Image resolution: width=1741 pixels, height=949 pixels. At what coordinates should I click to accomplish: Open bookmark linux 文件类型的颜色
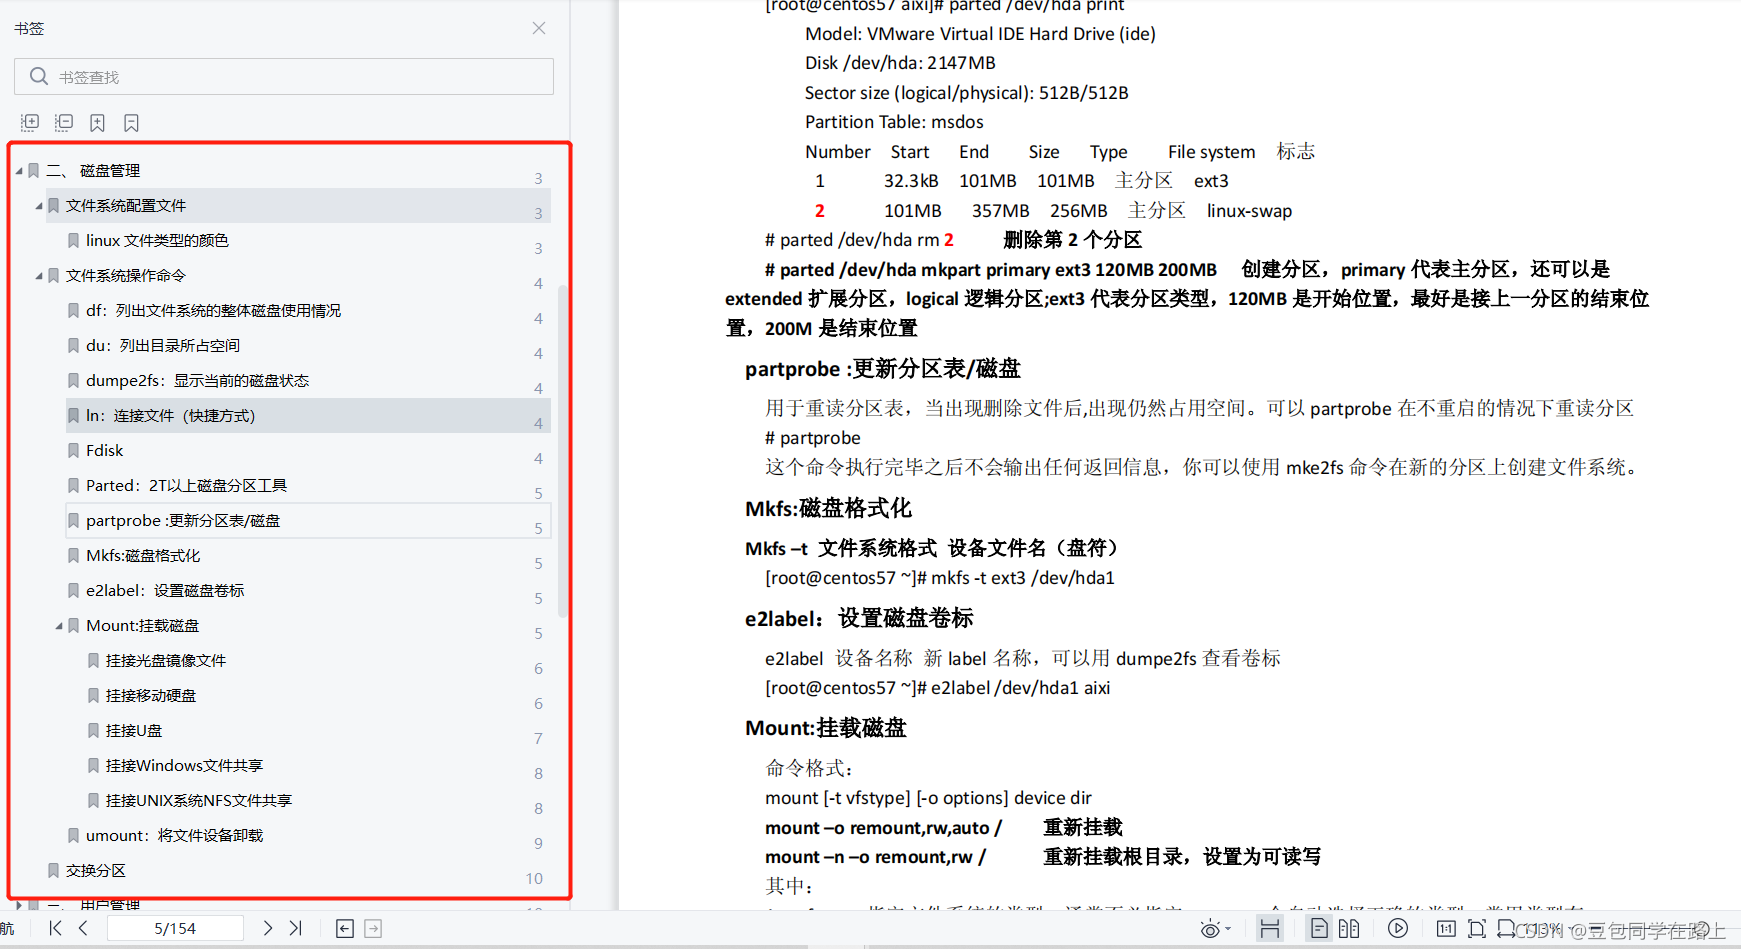pos(157,241)
